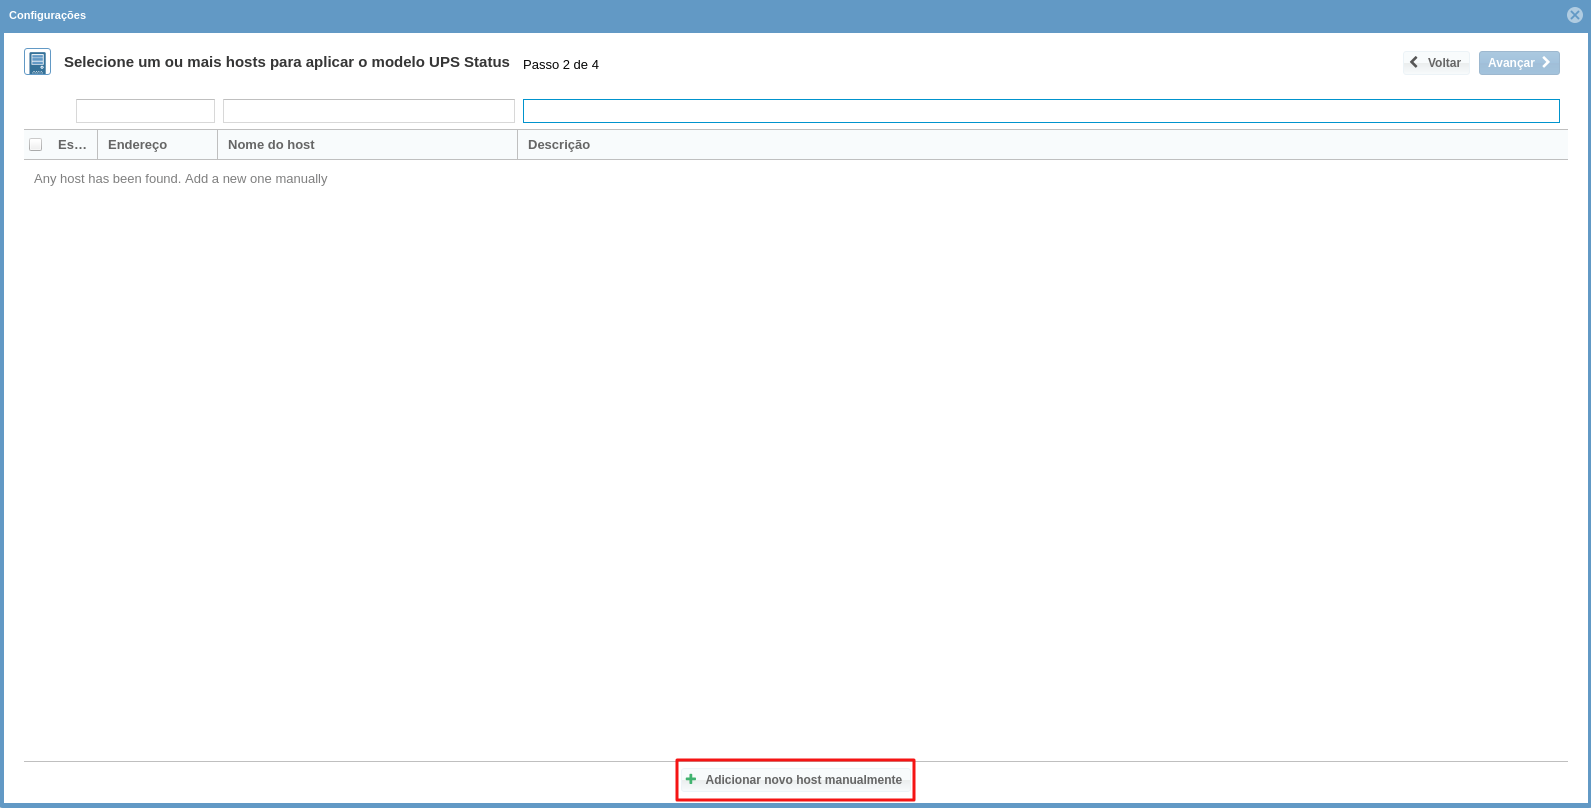This screenshot has width=1591, height=808.
Task: Click the right chevron icon in Avançar
Action: click(1545, 62)
